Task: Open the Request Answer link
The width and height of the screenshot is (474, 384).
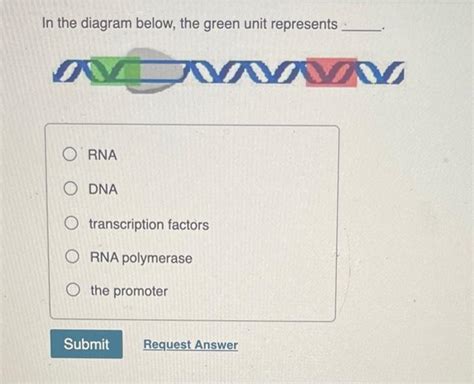Action: coord(191,345)
